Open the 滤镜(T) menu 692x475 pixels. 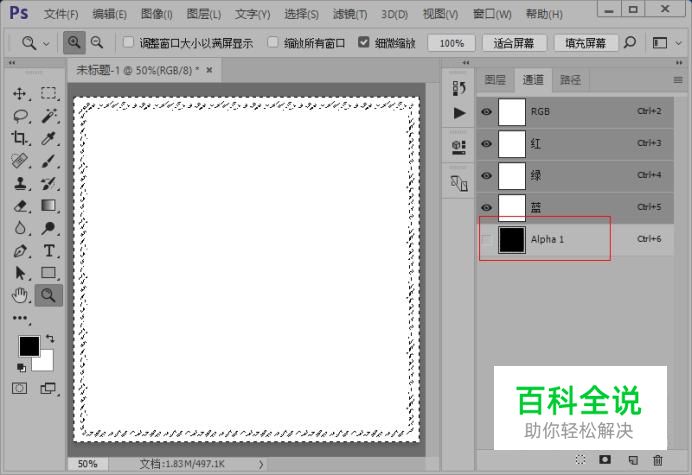350,15
